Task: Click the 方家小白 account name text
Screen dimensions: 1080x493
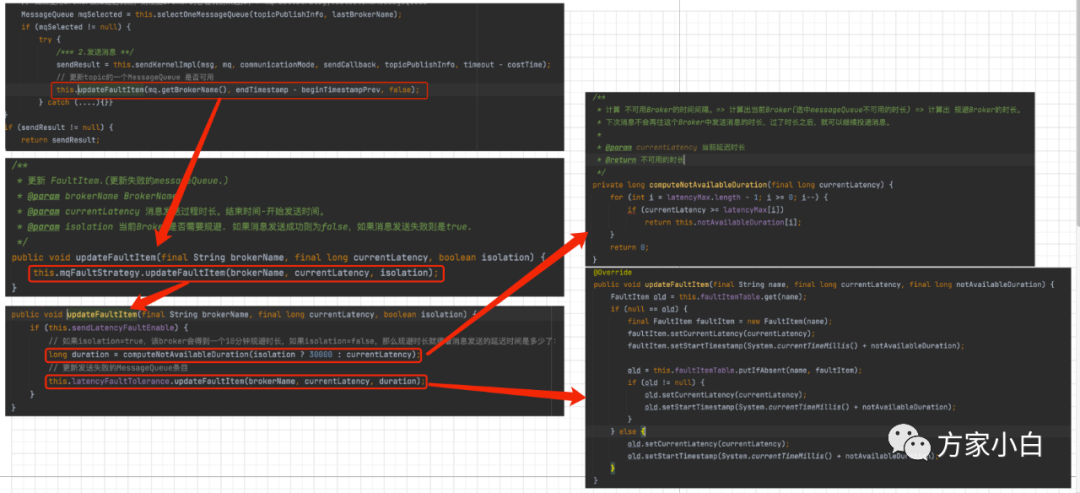Action: (986, 443)
